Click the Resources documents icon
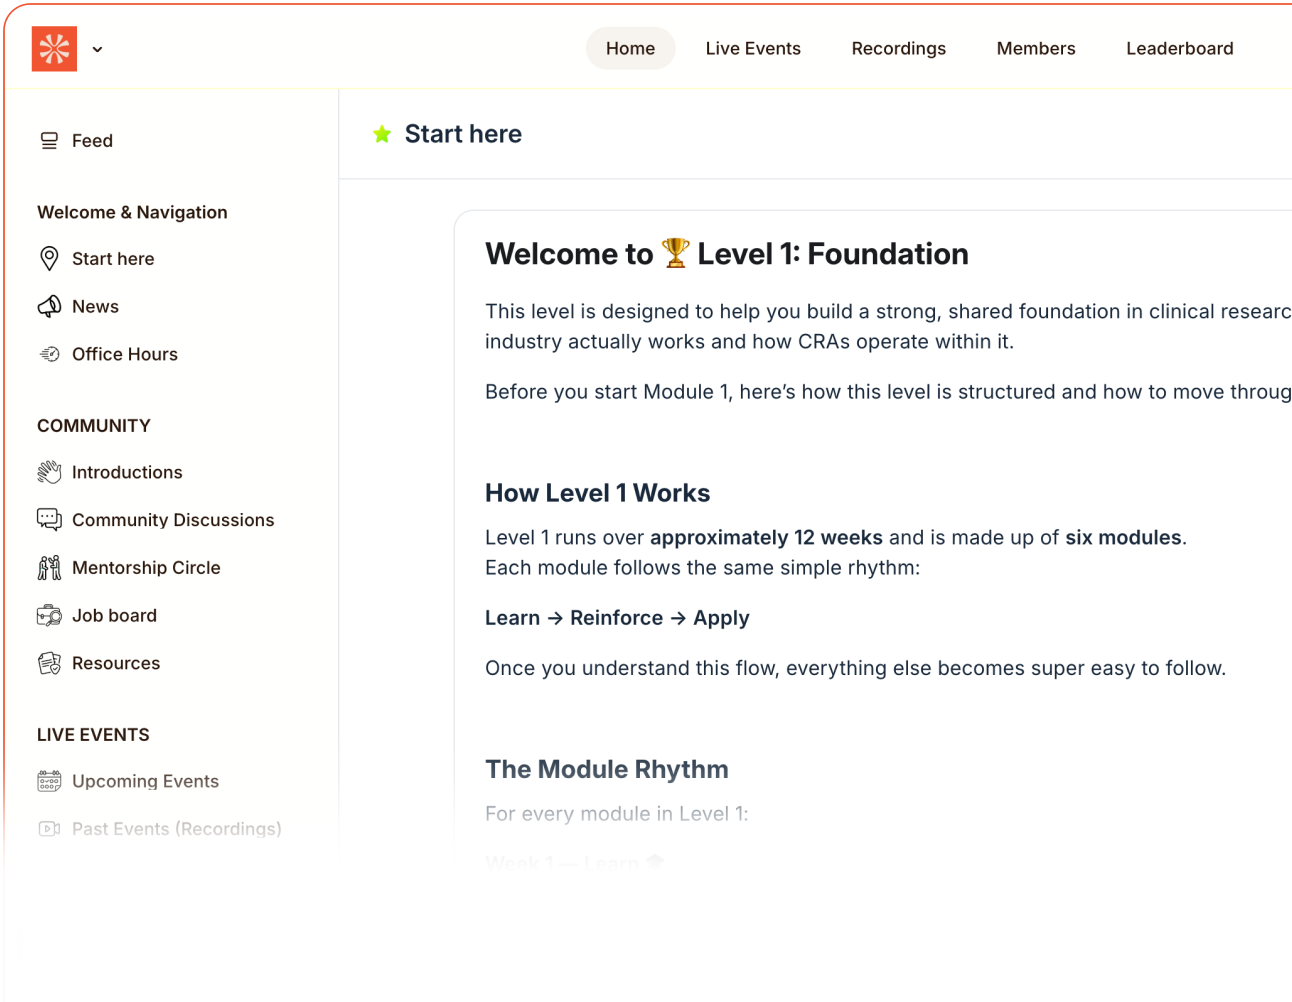 point(49,663)
